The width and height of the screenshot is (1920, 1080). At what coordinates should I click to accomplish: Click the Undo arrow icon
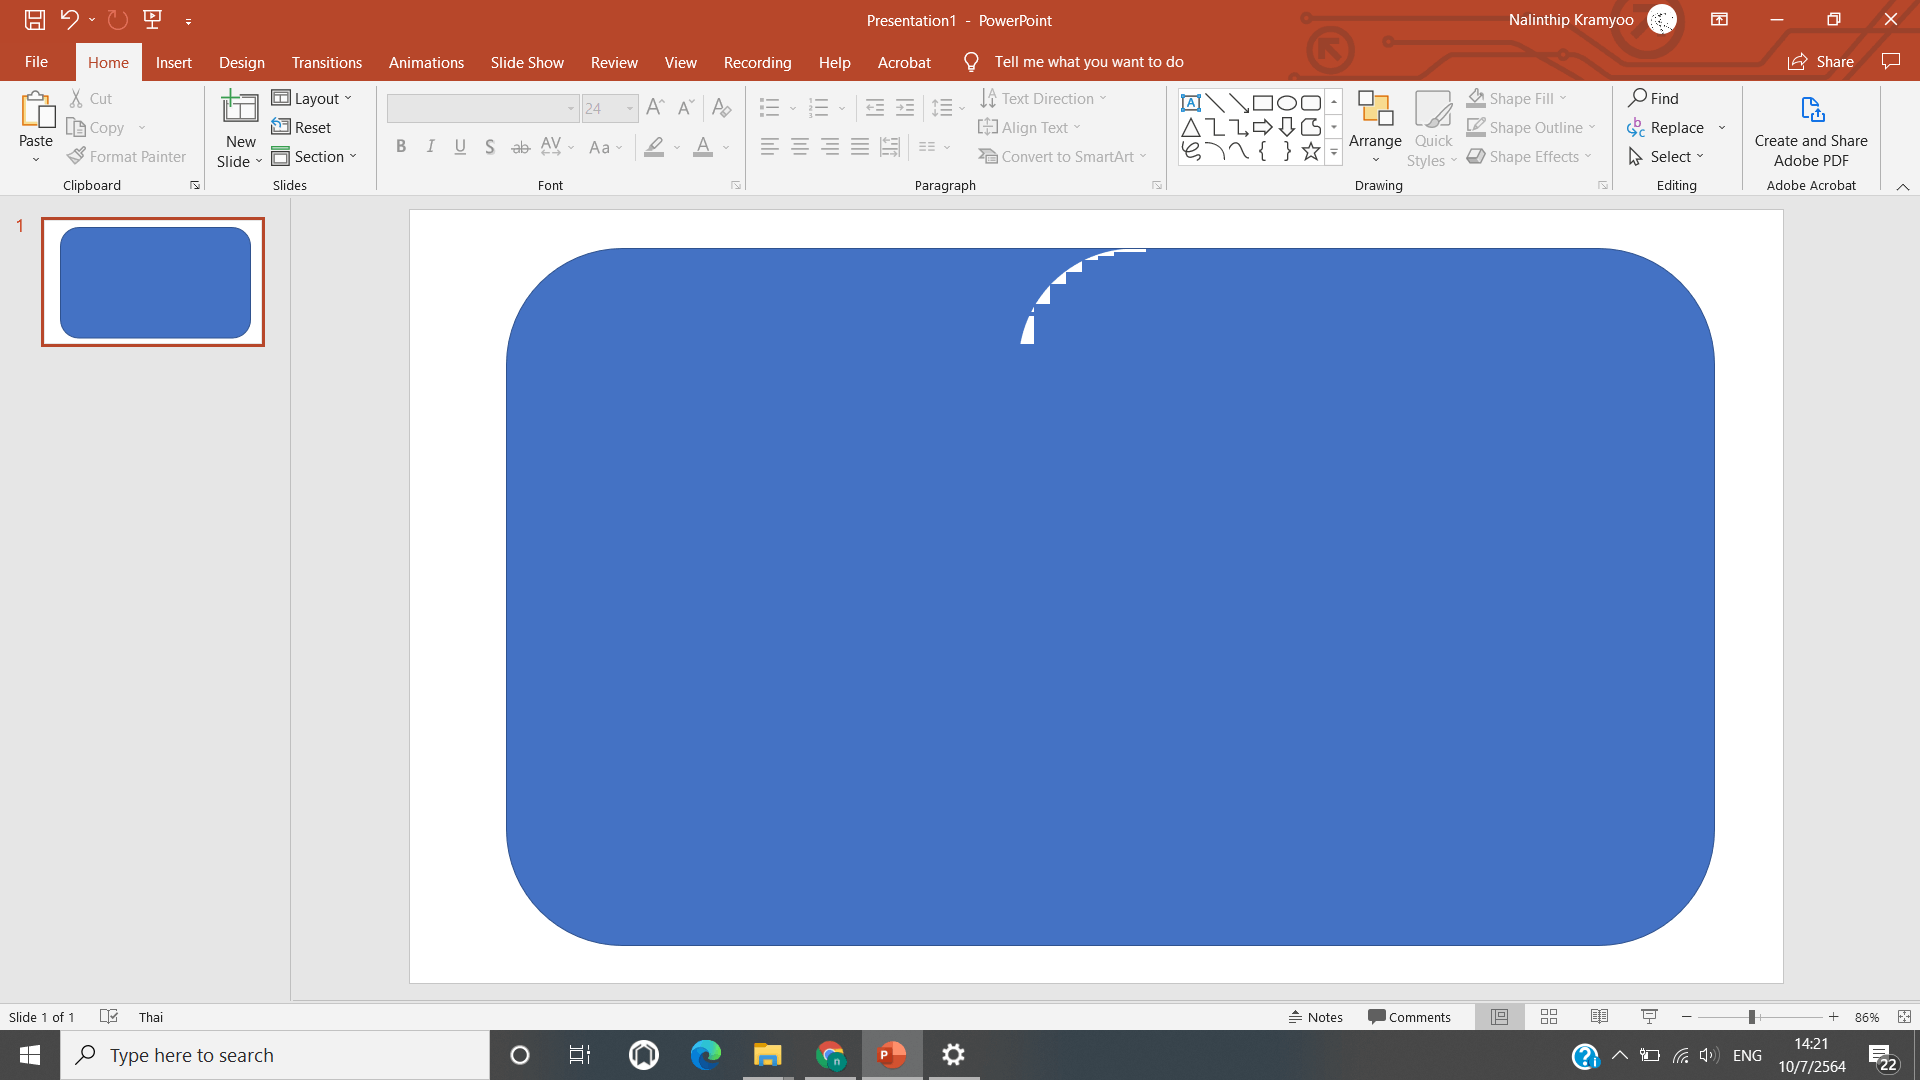click(x=68, y=19)
